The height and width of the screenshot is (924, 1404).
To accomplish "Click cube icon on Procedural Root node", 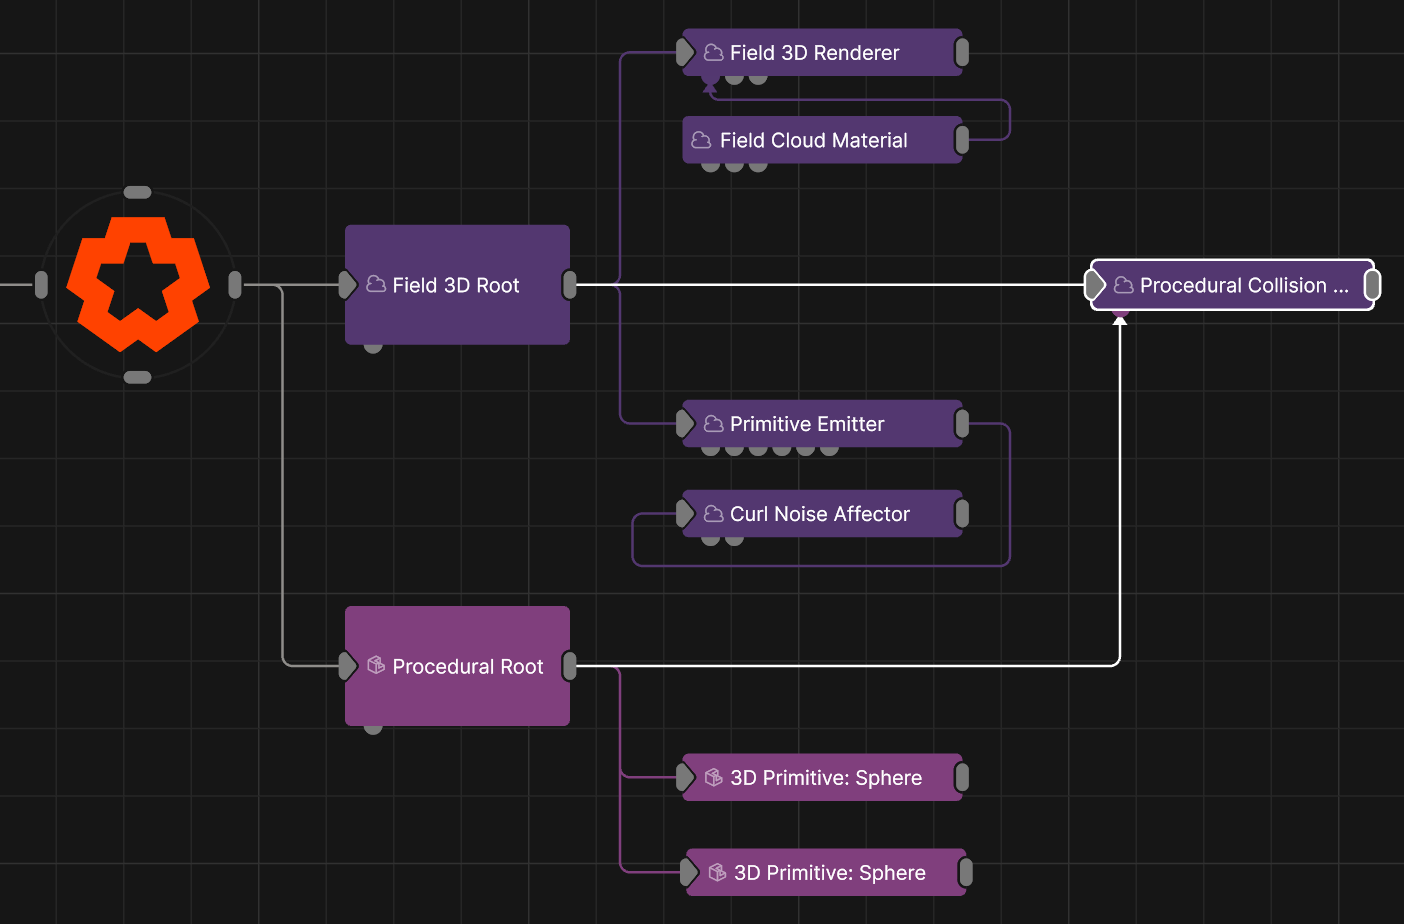I will click(376, 666).
